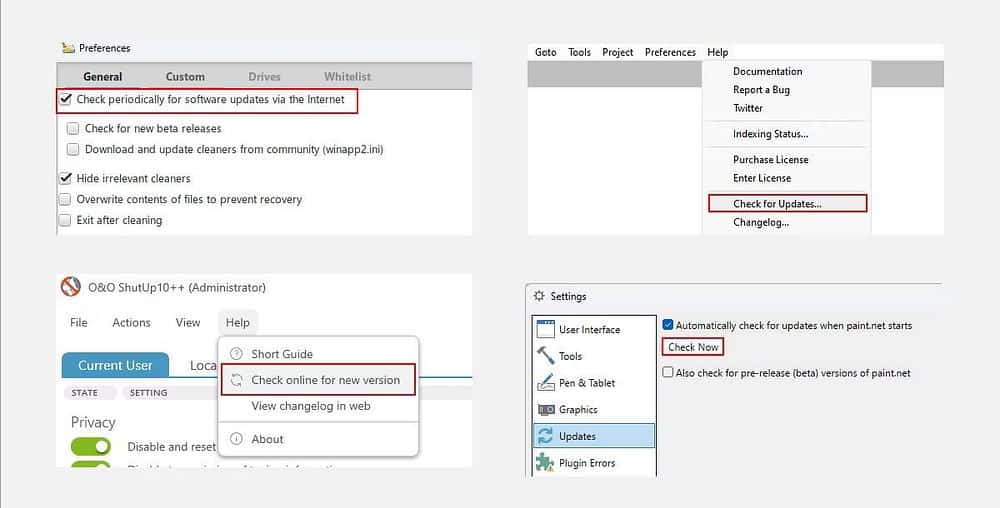Open the Drives preferences tab
Viewport: 1000px width, 508px height.
[264, 76]
